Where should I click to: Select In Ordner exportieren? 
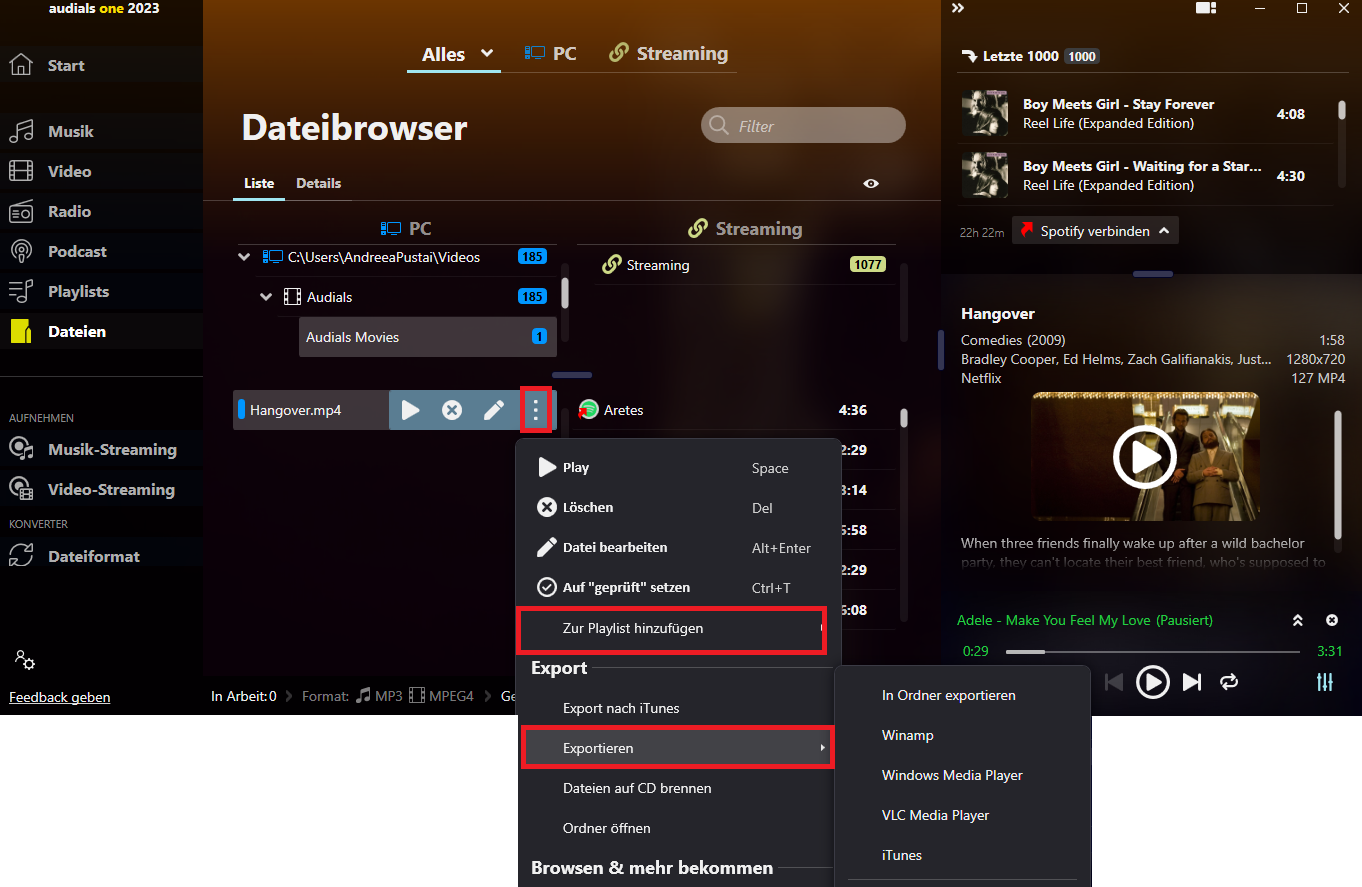point(962,695)
